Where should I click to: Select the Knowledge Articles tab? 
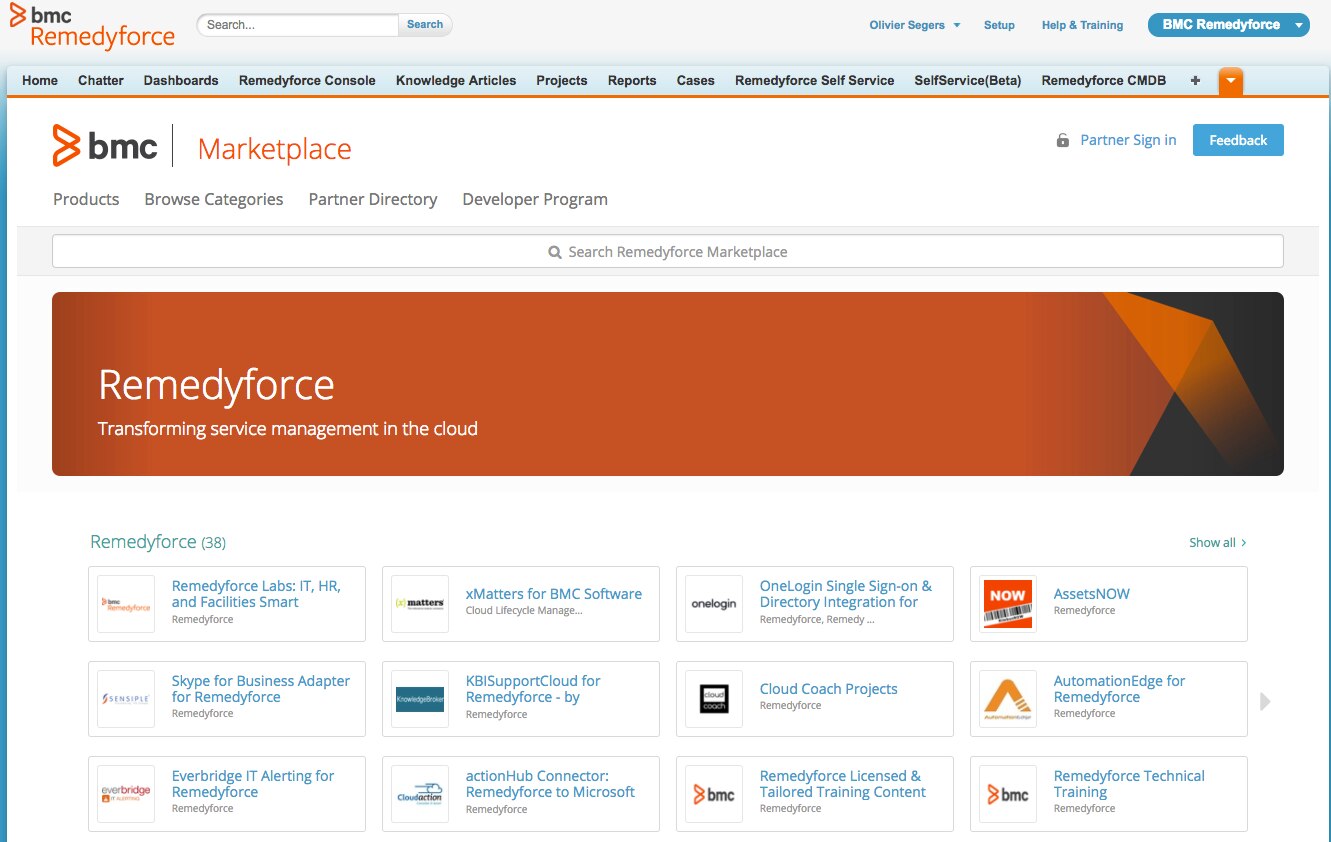coord(456,81)
